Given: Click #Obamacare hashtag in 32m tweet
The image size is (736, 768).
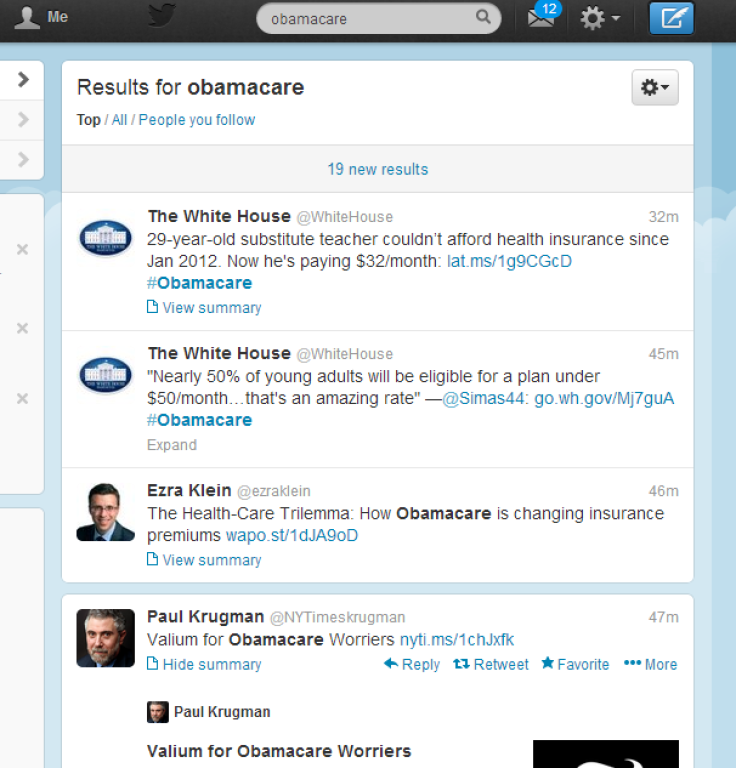Looking at the screenshot, I should (199, 283).
